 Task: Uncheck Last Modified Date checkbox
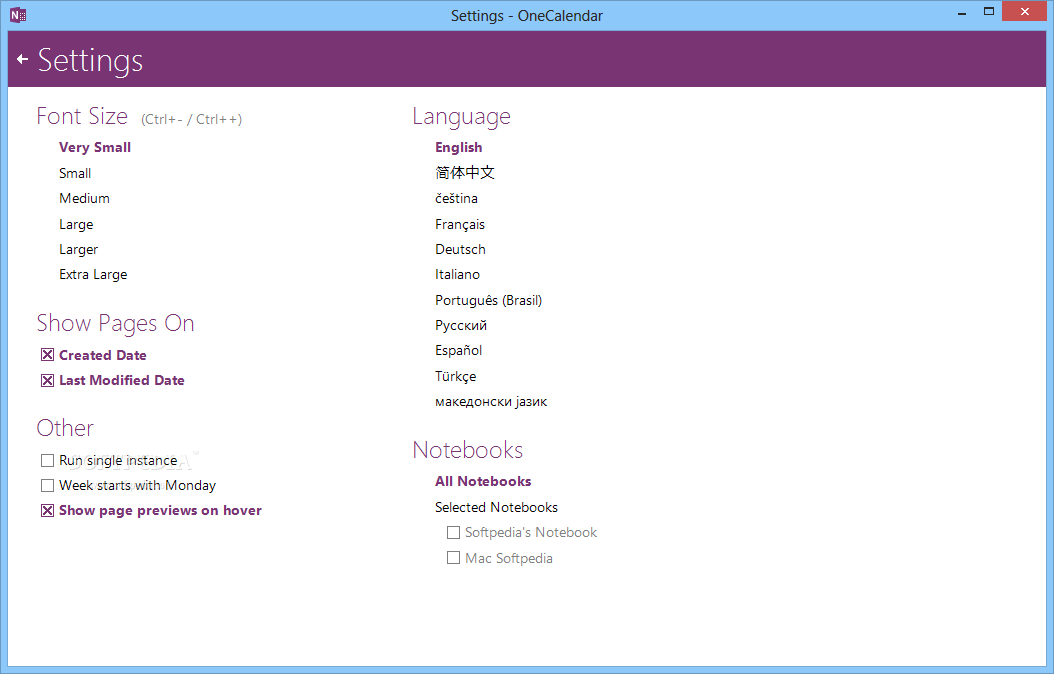click(47, 380)
